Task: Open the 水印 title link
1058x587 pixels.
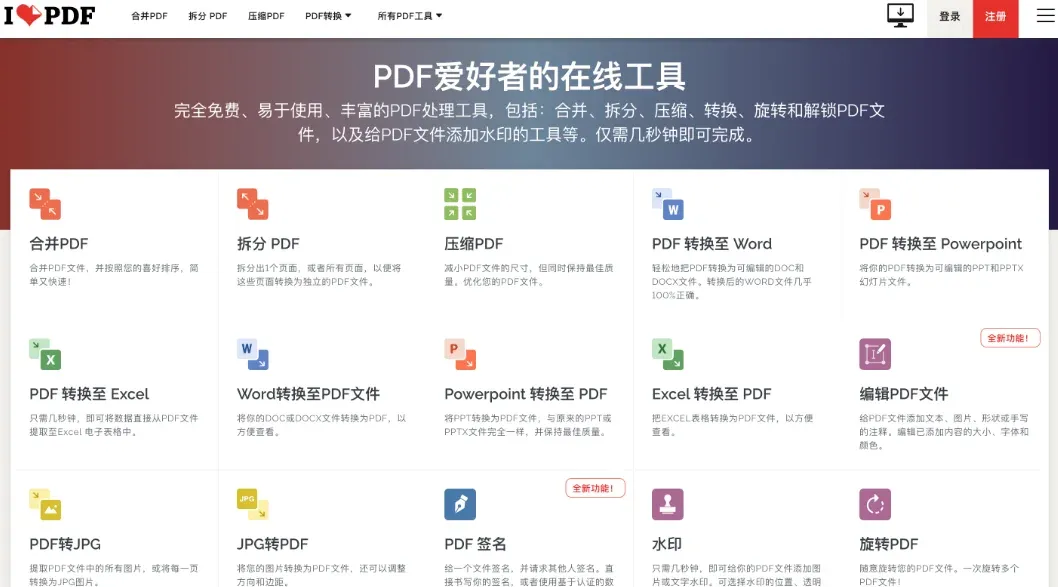Action: (667, 544)
